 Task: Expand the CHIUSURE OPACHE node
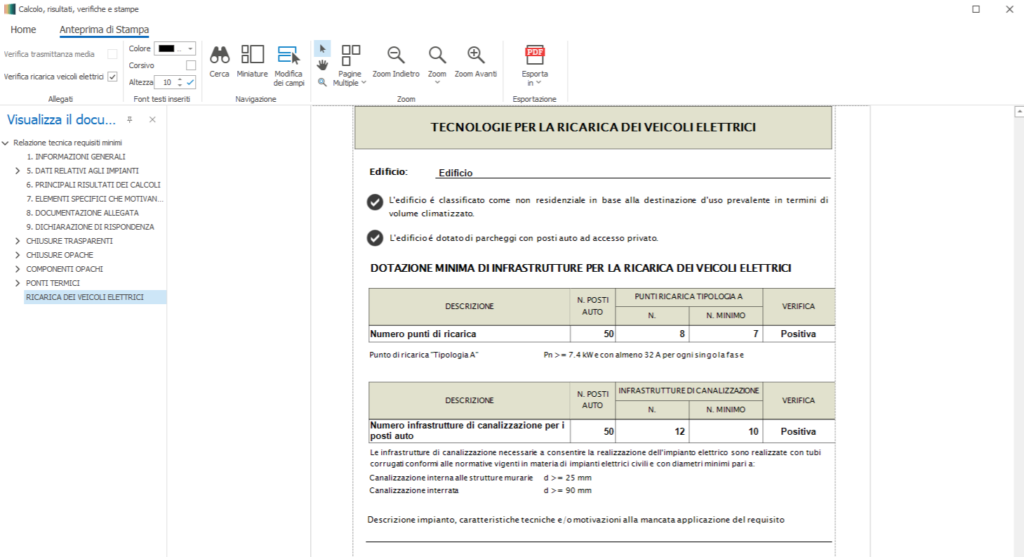18,255
